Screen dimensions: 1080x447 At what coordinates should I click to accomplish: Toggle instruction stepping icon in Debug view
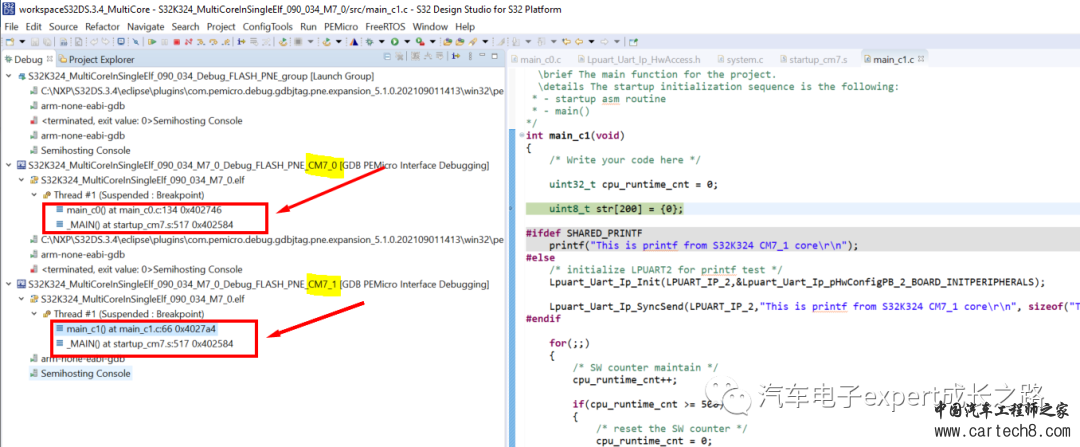(455, 56)
